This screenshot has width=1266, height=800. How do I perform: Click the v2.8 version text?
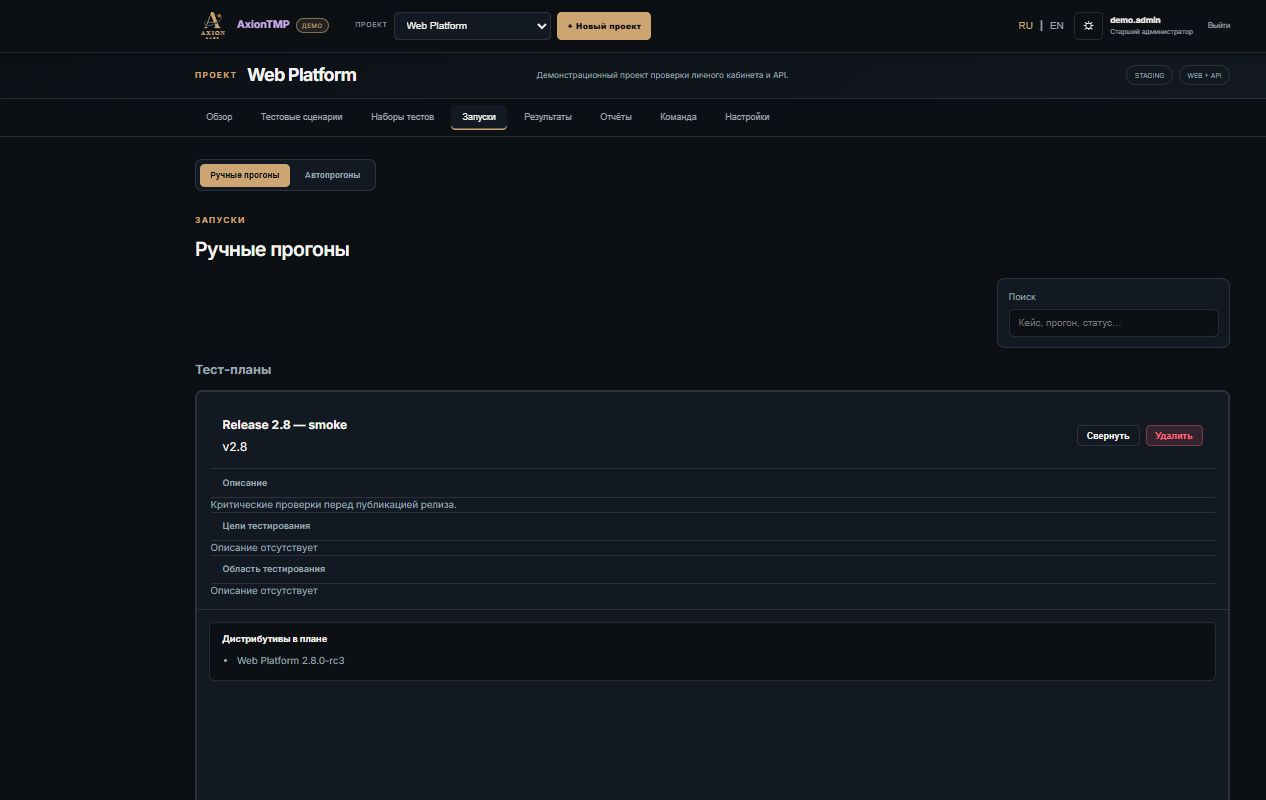[235, 447]
